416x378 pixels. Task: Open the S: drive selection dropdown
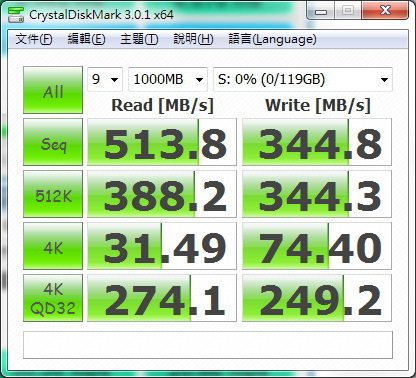tap(303, 79)
